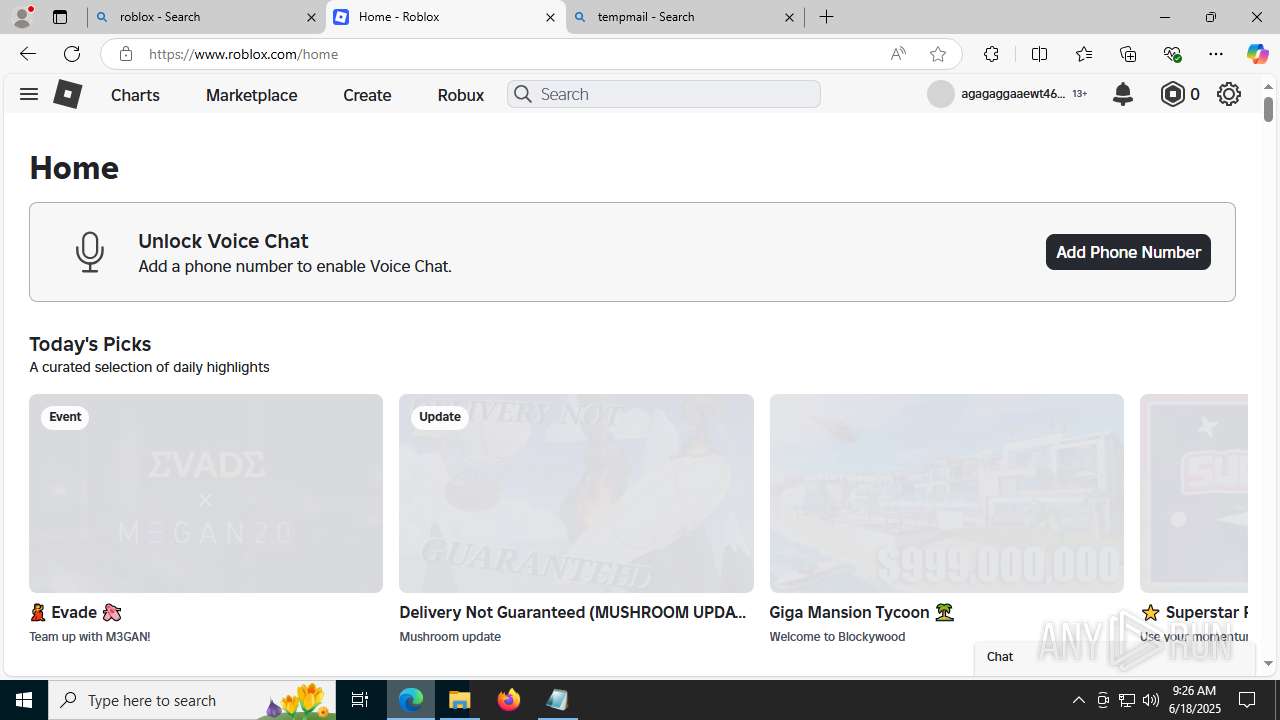Select the Home - Roblox tab
Screen dimensions: 1280x720
coord(445,17)
